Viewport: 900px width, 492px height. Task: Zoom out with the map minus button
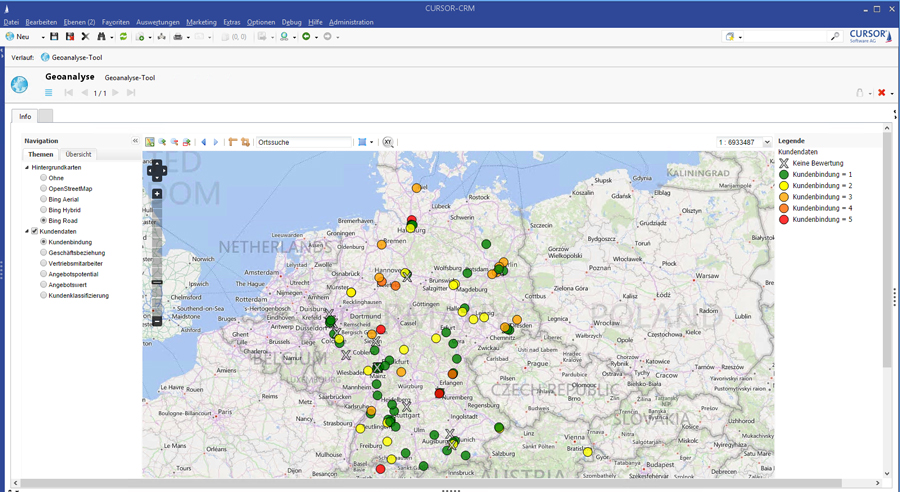click(x=157, y=321)
